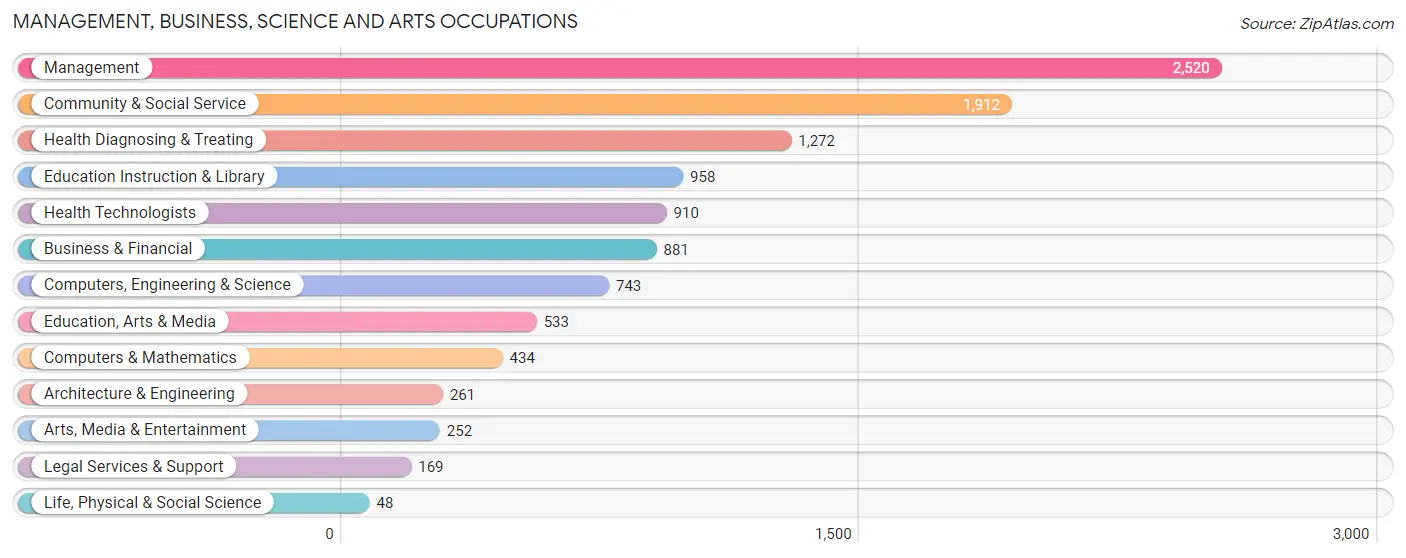Image resolution: width=1406 pixels, height=558 pixels.
Task: Click the 1,500 axis tick label
Action: [833, 533]
